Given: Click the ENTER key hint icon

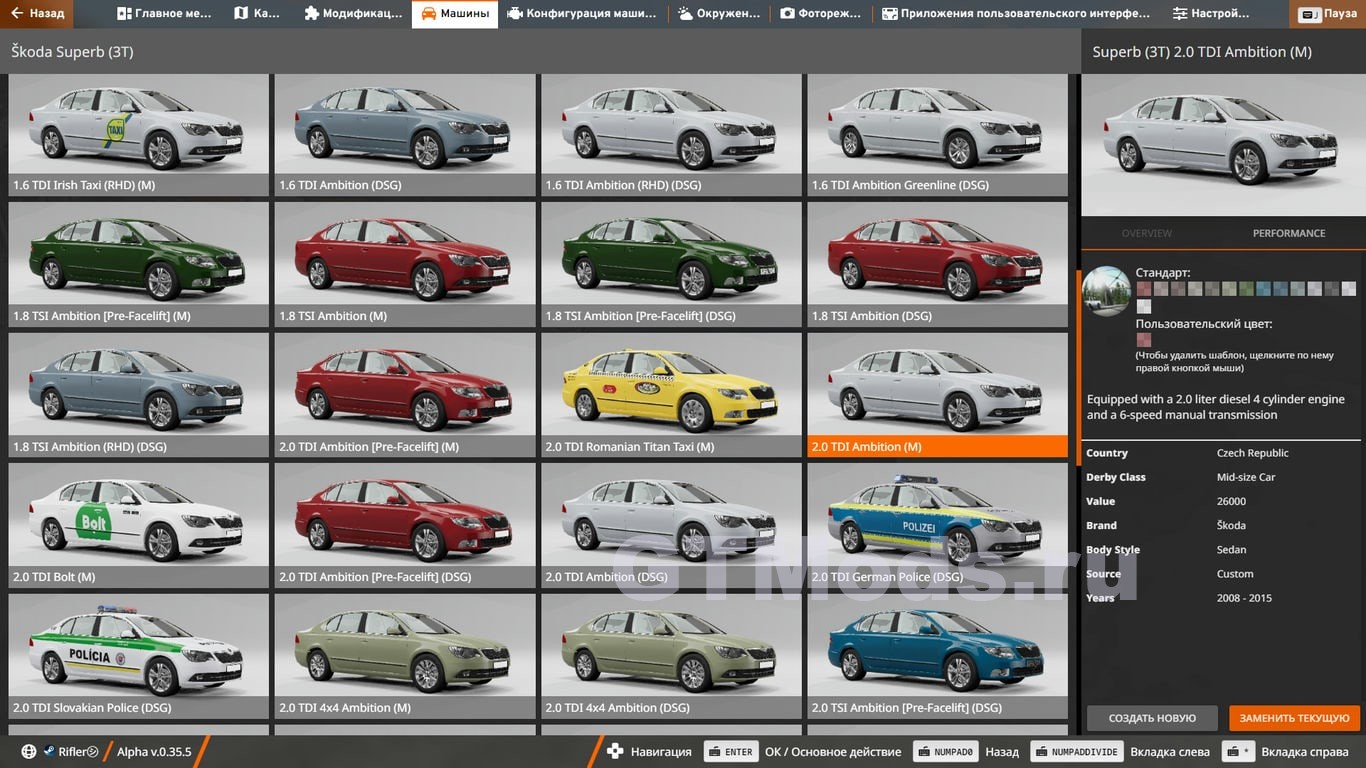Looking at the screenshot, I should click(729, 752).
